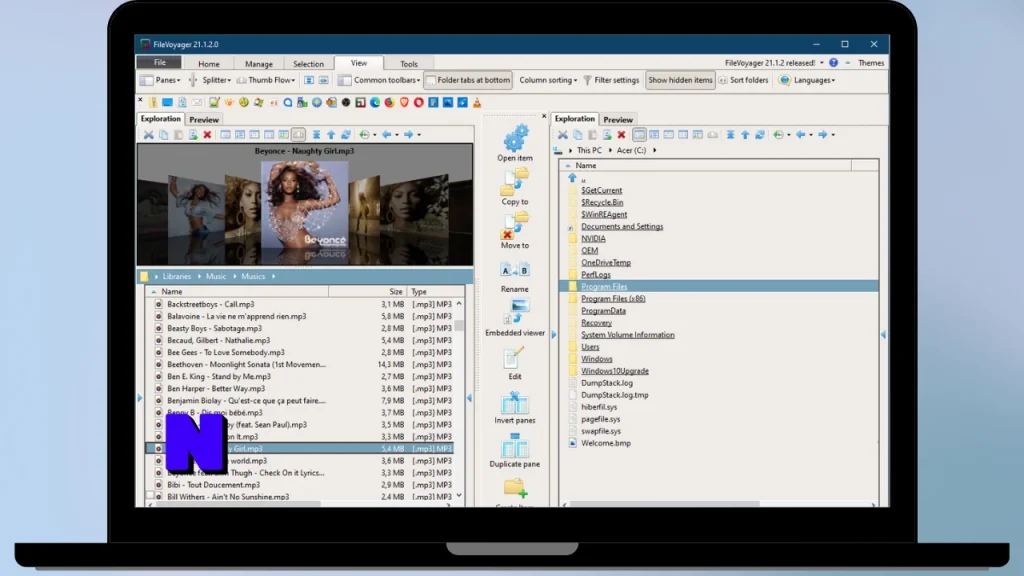Open the Splitter dropdown
This screenshot has height=576, width=1024.
(210, 80)
